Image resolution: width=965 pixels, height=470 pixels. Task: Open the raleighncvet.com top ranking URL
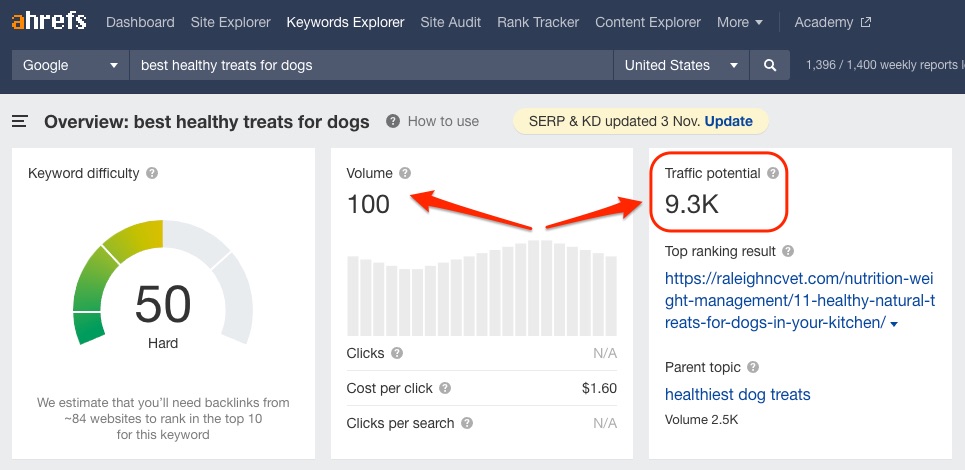coord(800,300)
